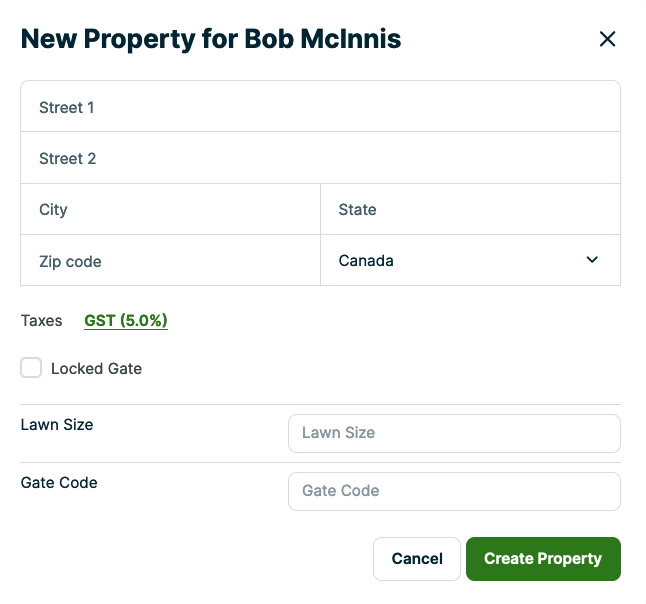Screen dimensions: 646x604
Task: Click the Lawn Size input box
Action: [x=454, y=433]
